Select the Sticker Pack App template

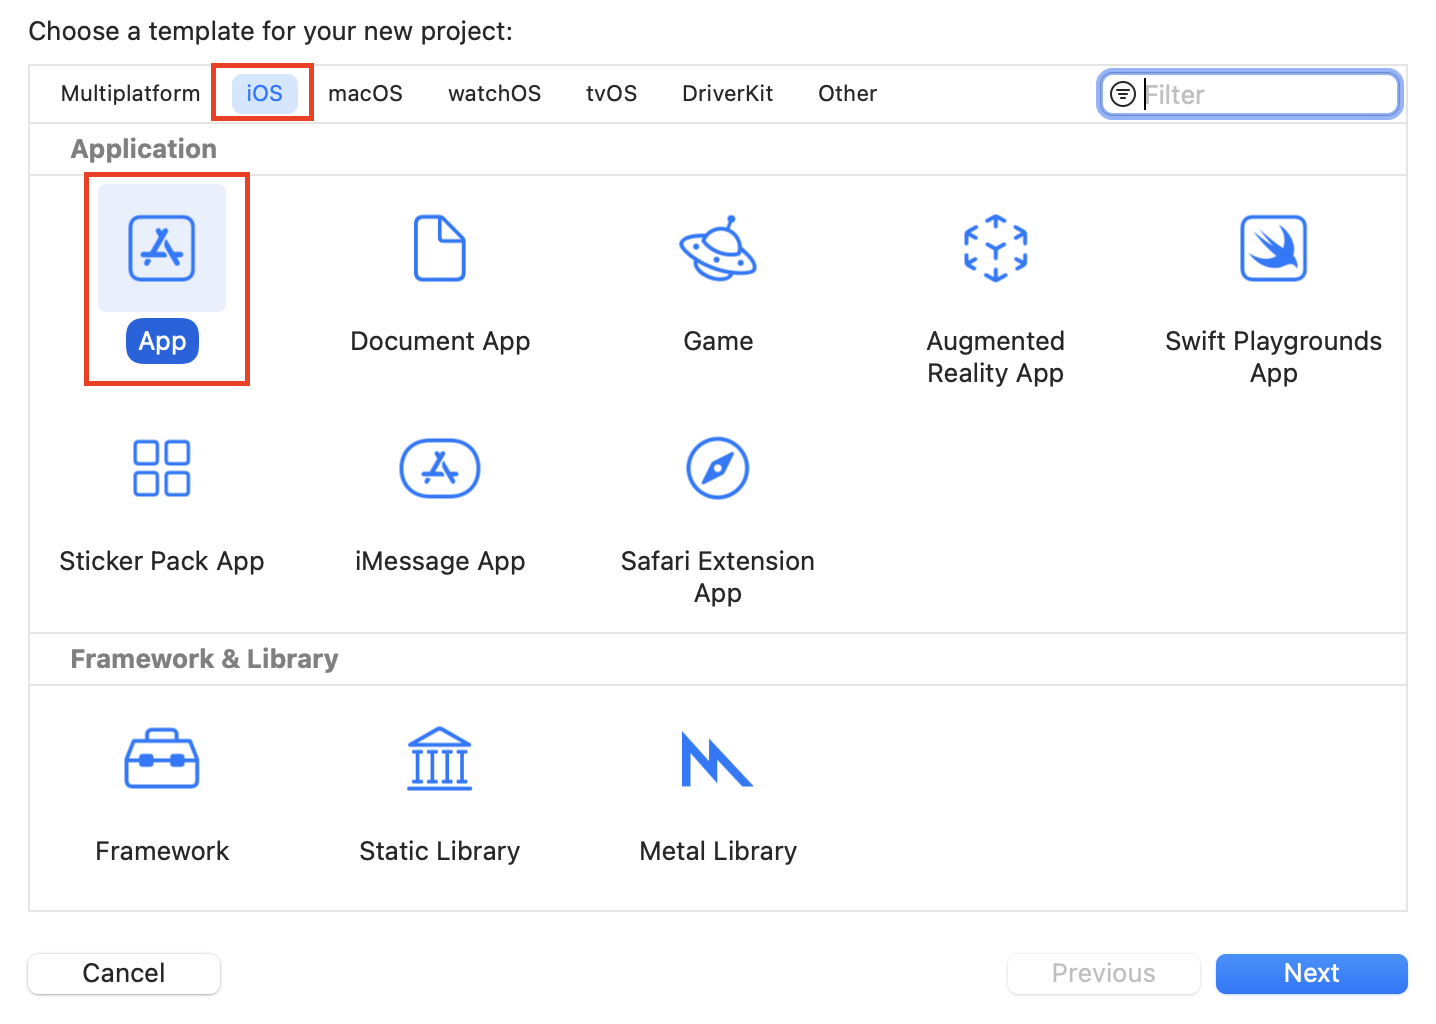click(x=162, y=468)
